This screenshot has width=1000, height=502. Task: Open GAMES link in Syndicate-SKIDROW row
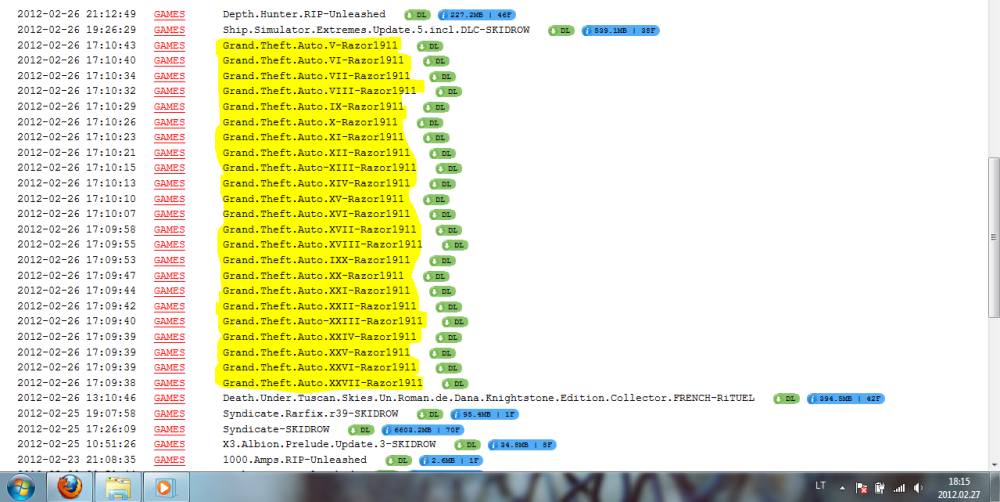169,429
